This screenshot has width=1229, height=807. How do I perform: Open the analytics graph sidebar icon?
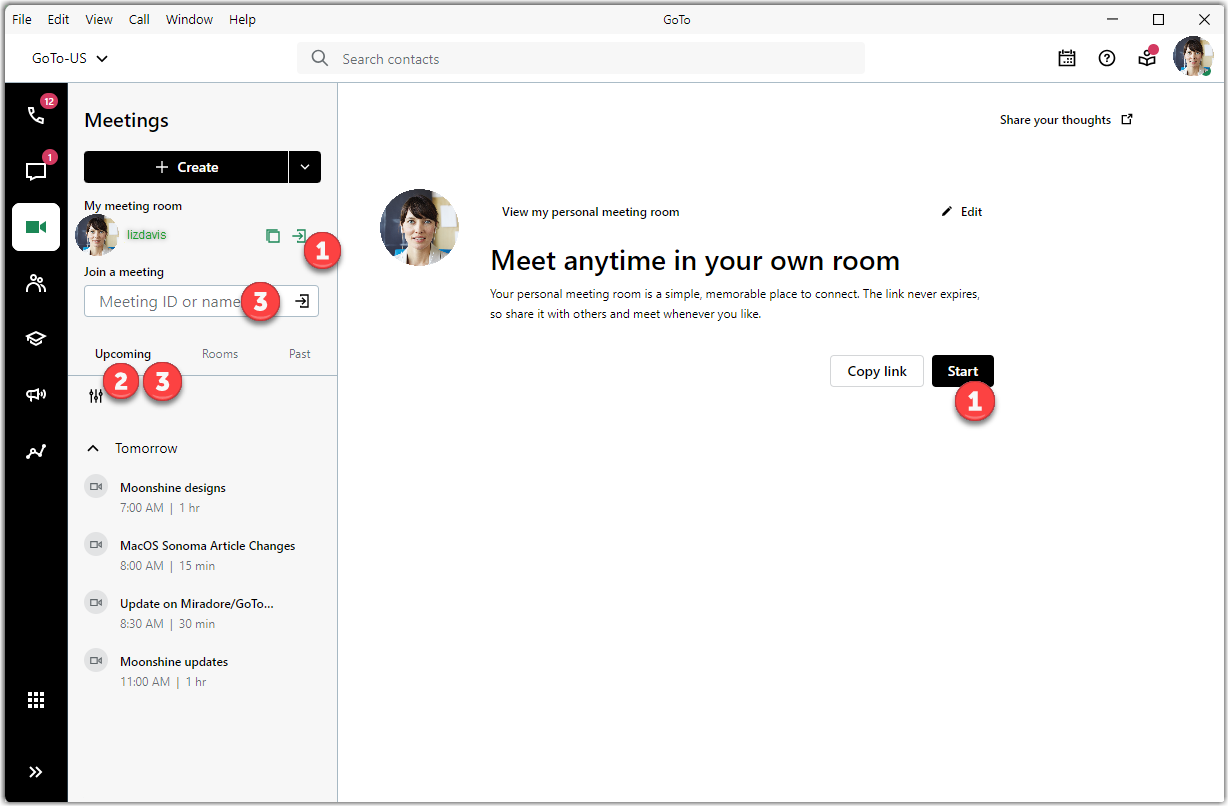36,452
